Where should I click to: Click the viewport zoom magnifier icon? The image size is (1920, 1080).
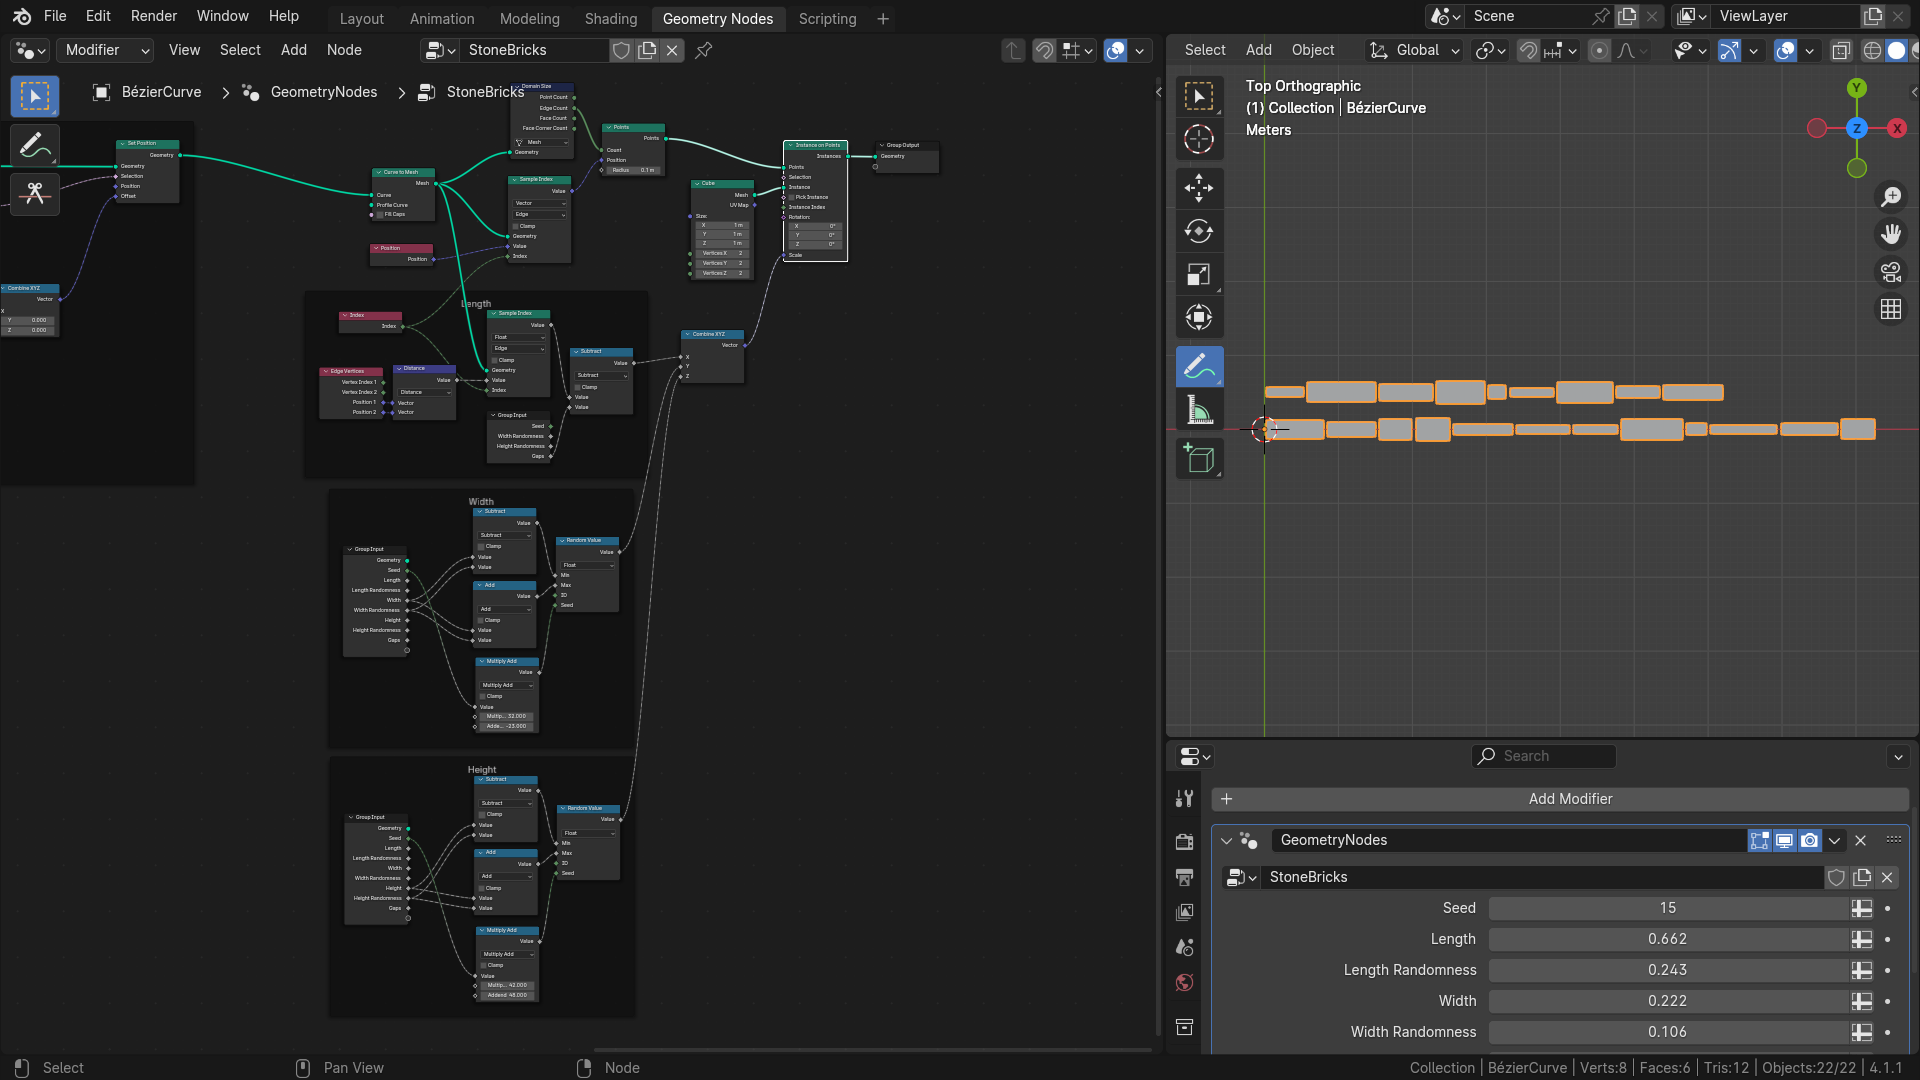point(1890,197)
